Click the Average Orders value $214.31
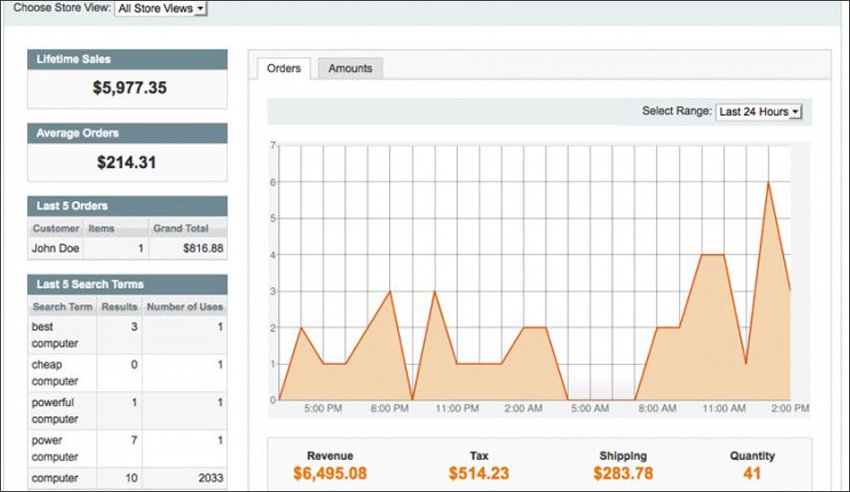The image size is (850, 492). pyautogui.click(x=126, y=162)
